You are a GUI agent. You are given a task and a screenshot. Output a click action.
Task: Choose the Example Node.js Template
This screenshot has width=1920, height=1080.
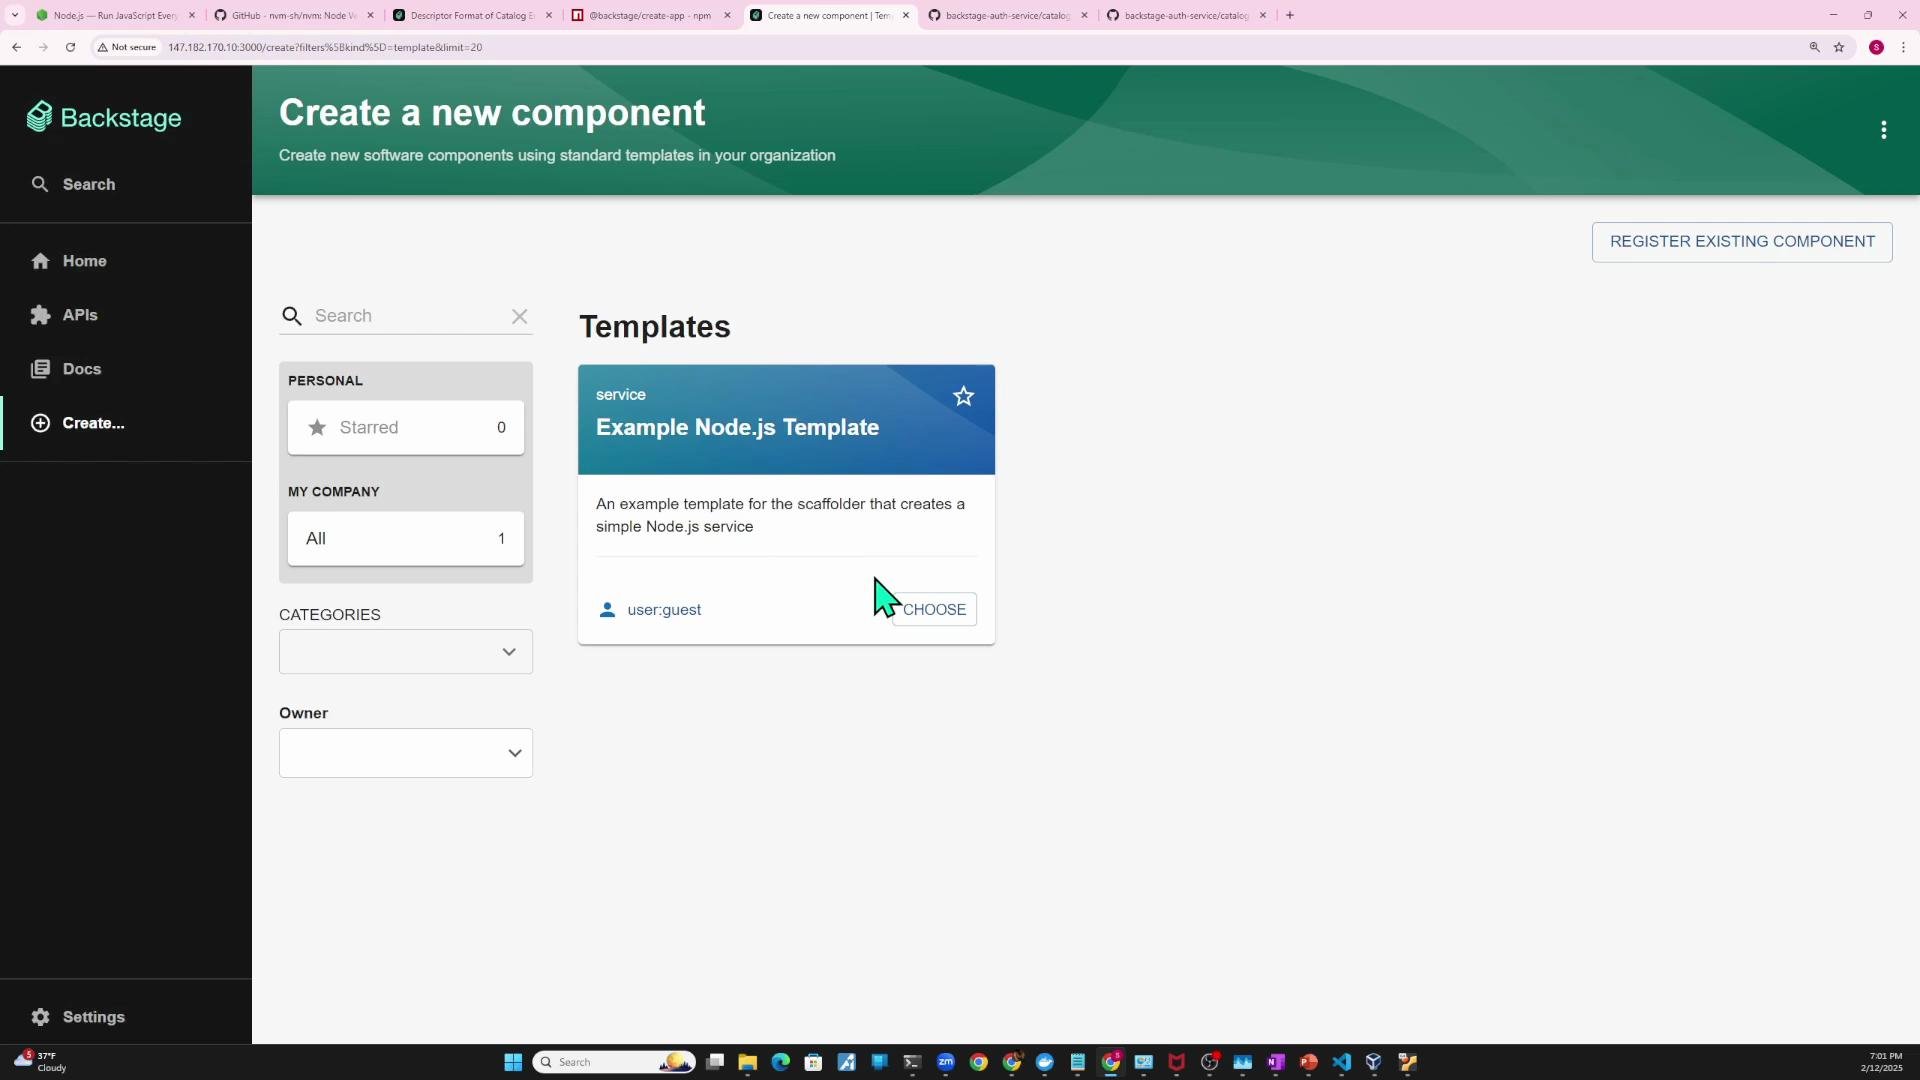934,610
